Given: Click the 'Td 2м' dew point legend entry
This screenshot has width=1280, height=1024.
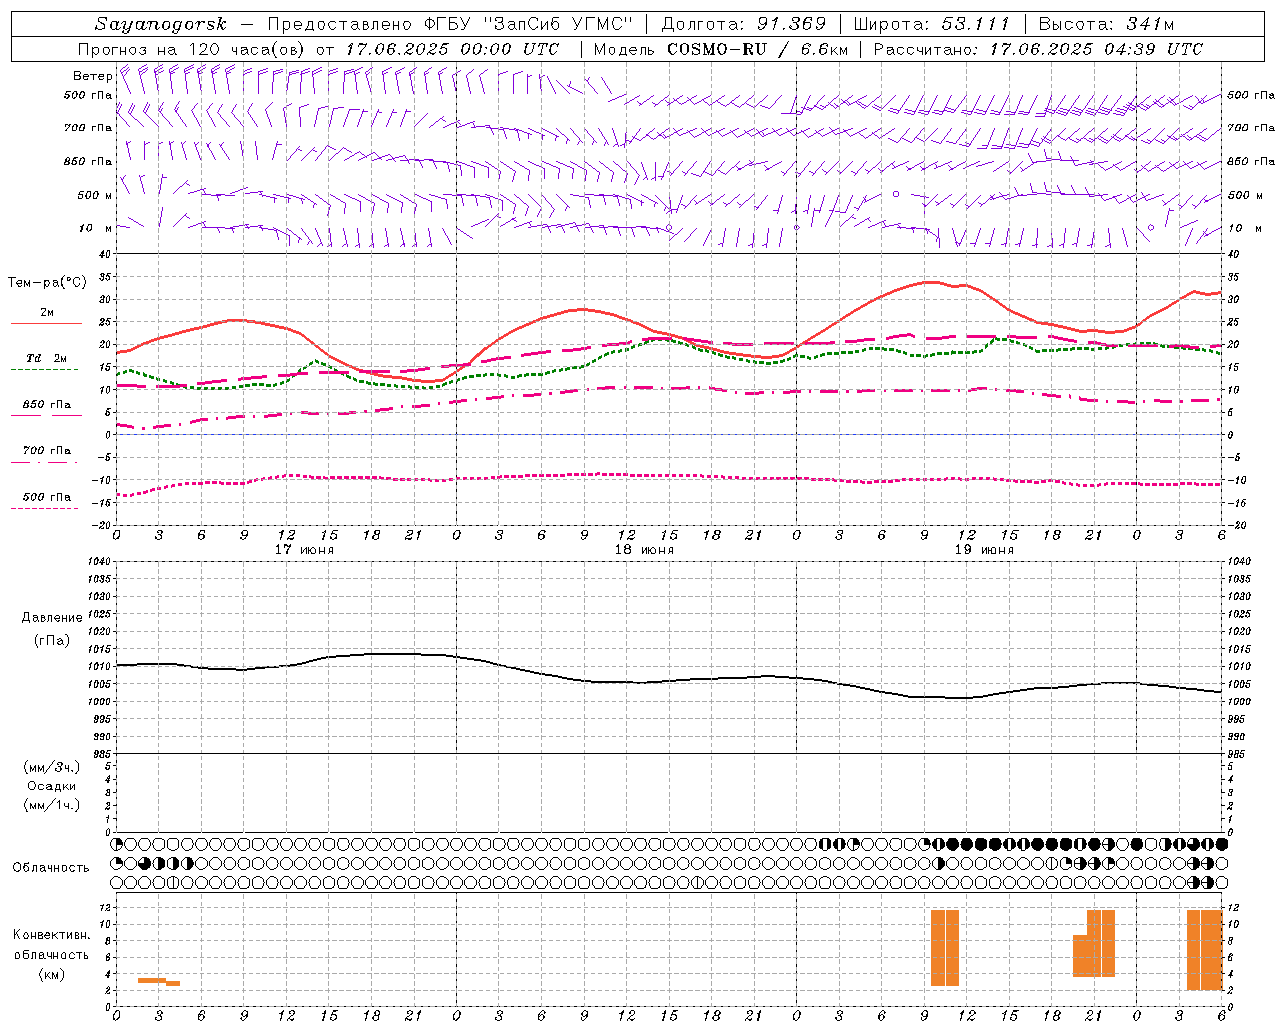Looking at the screenshot, I should pyautogui.click(x=47, y=358).
